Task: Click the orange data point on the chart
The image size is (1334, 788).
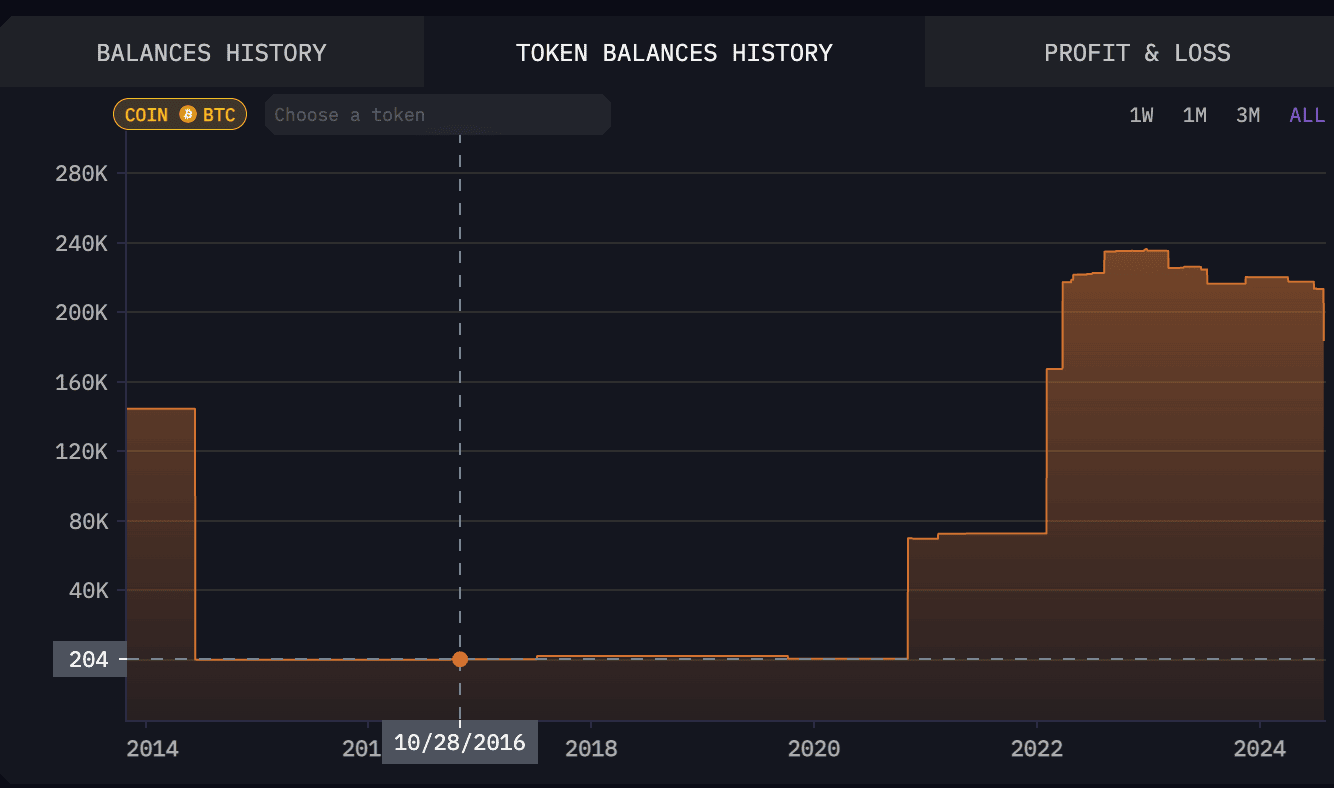Action: coord(460,659)
